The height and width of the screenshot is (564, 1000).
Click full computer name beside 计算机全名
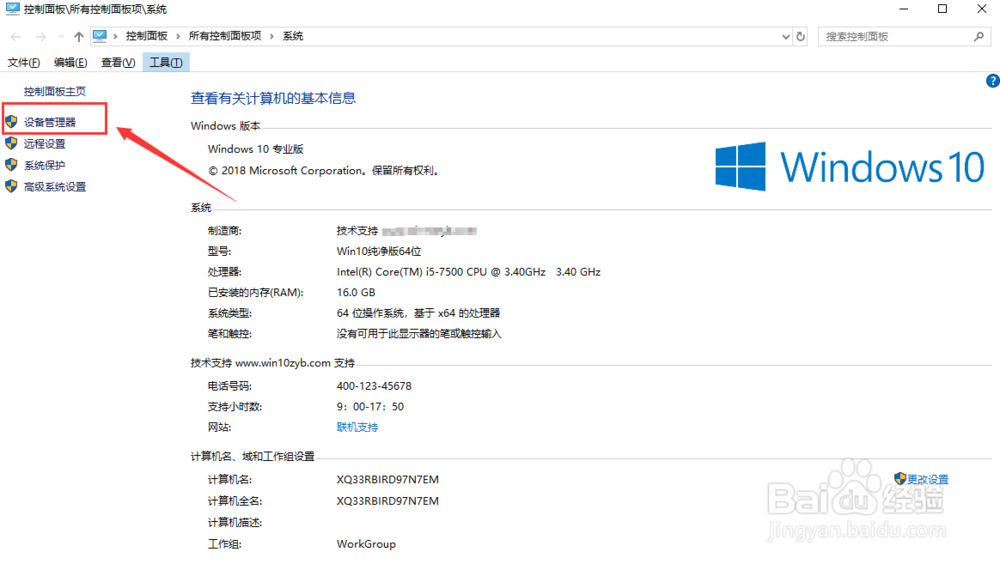coord(388,501)
